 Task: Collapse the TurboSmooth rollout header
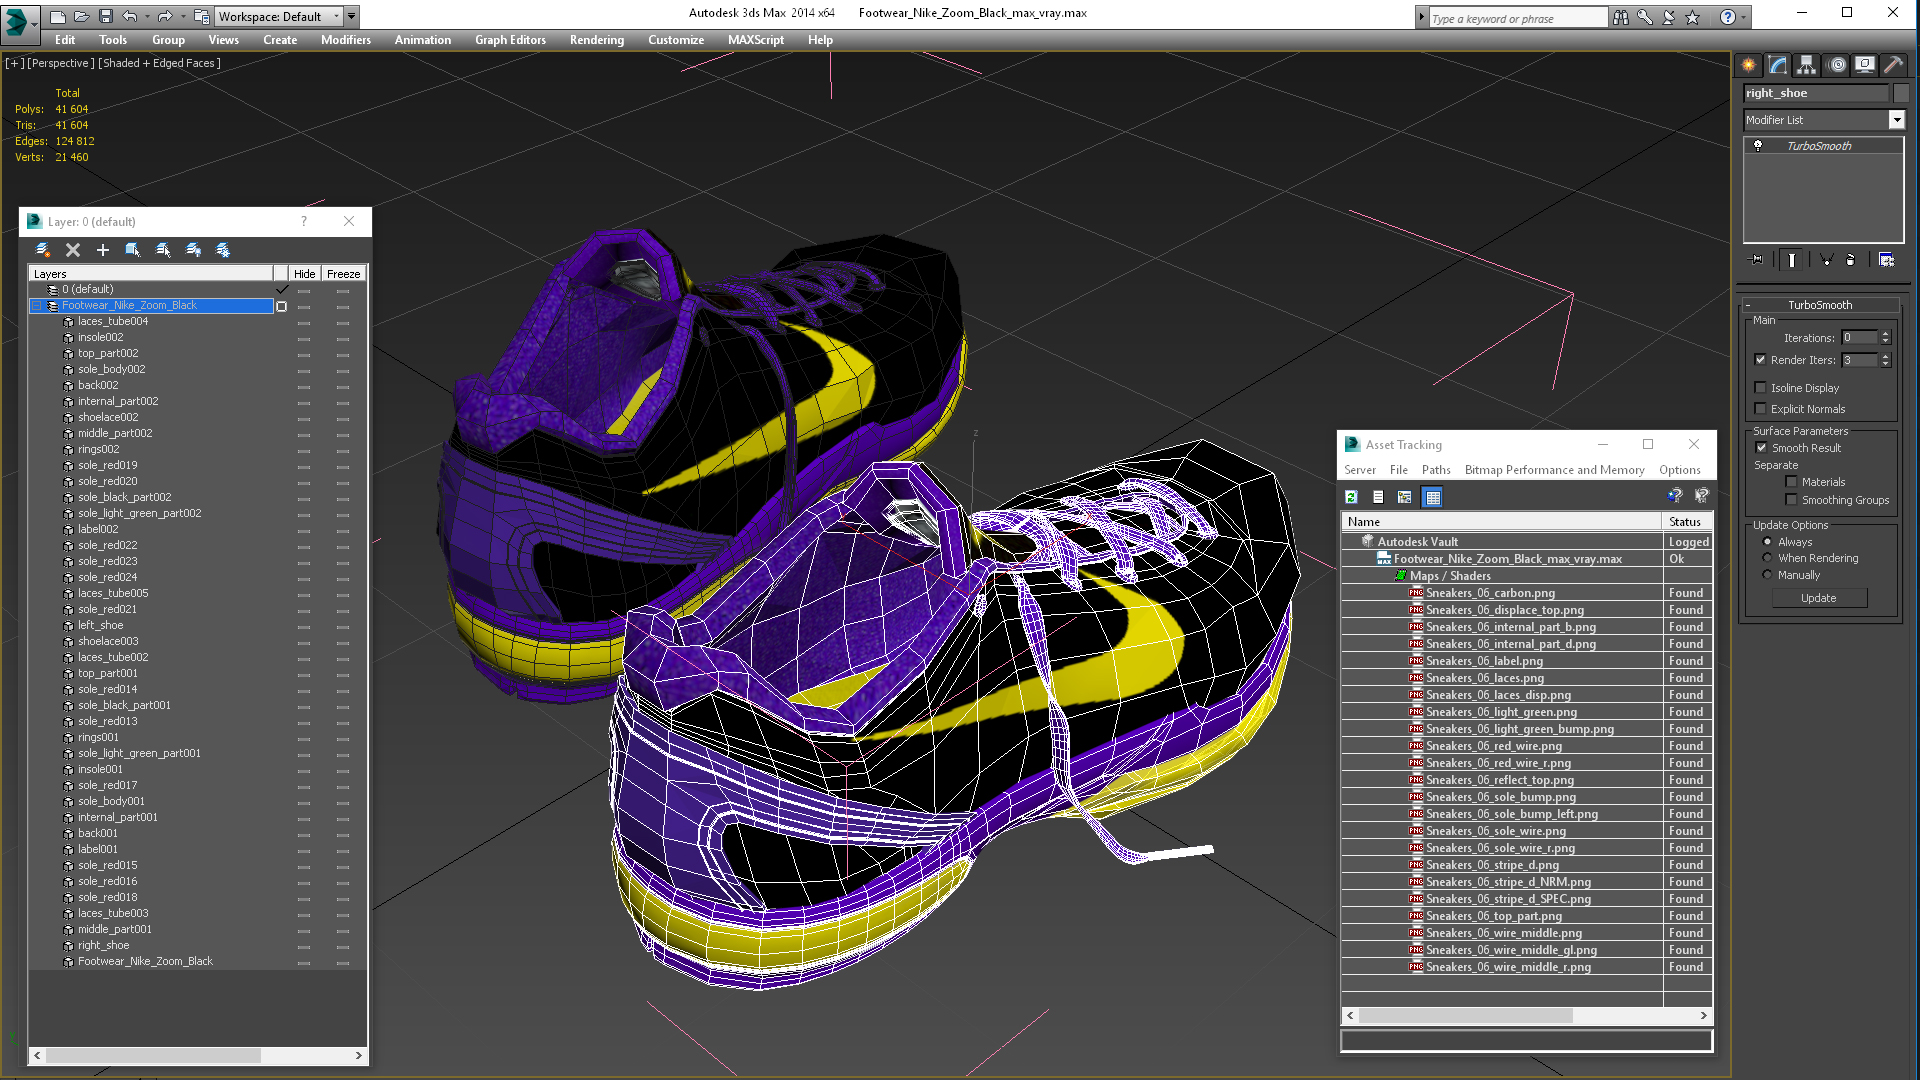pos(1820,305)
